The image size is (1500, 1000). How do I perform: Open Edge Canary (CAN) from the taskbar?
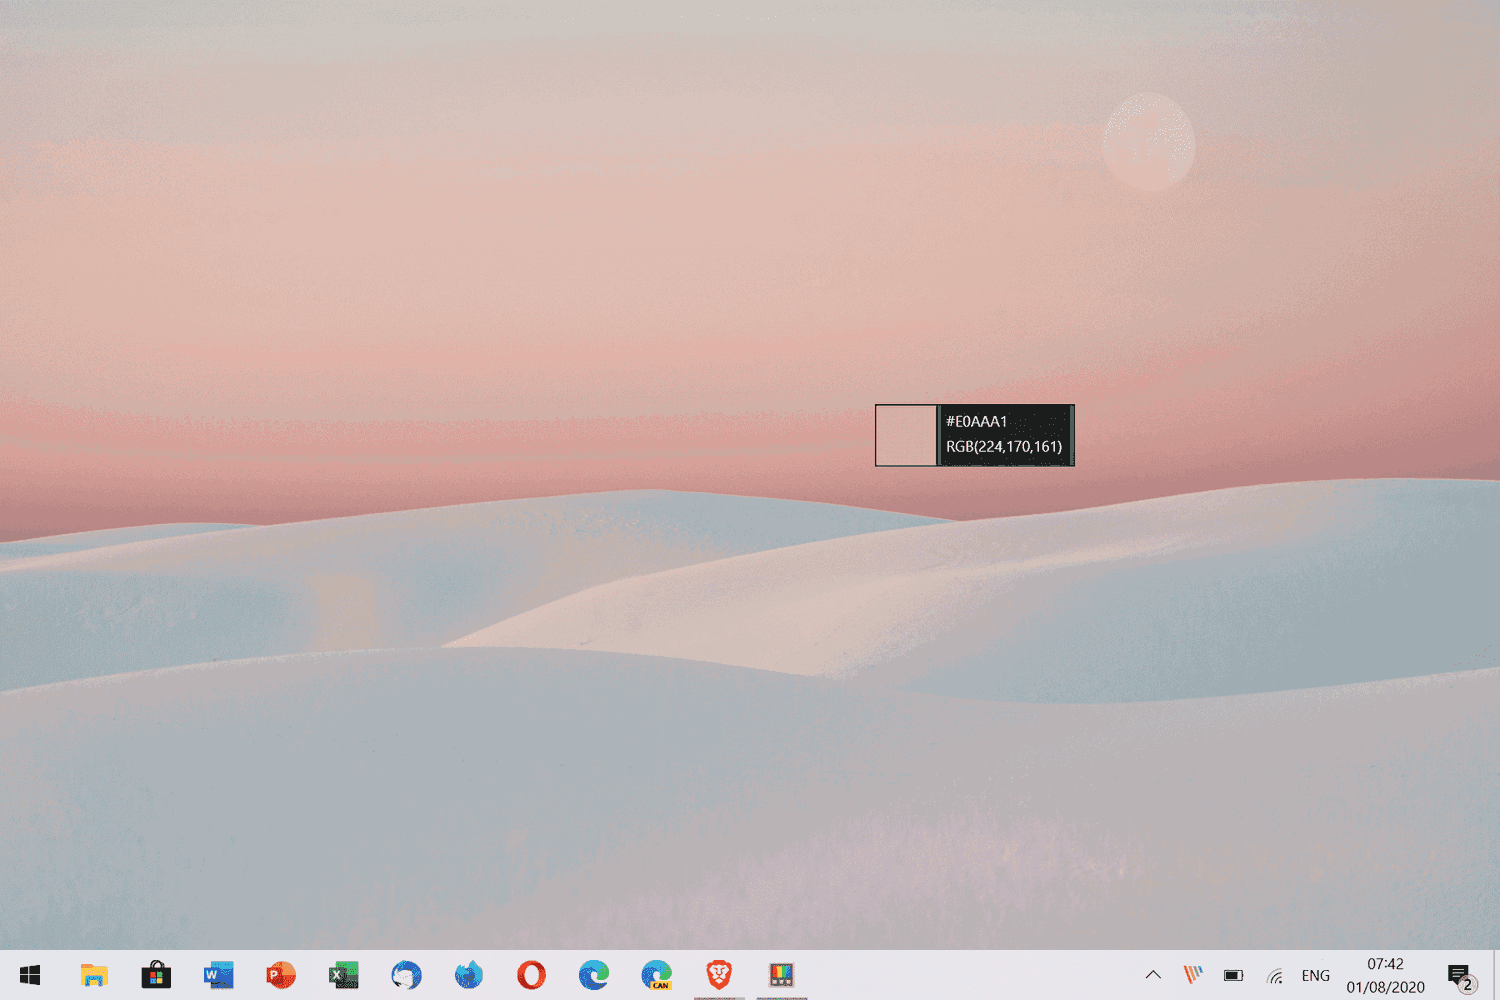pyautogui.click(x=656, y=975)
